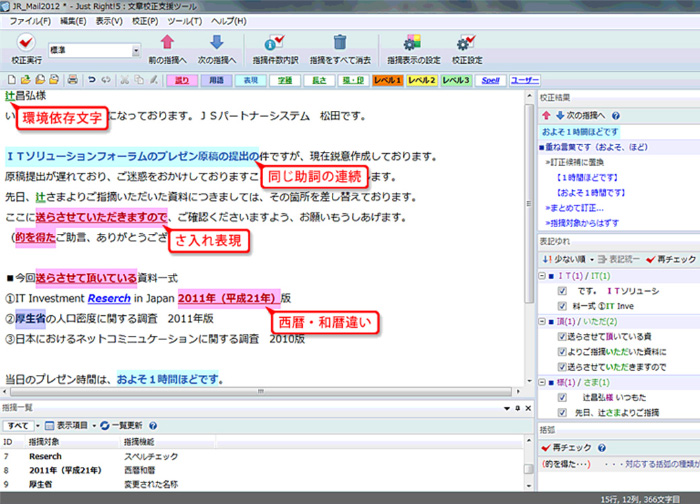Close the 指摘一覧 panel
The width and height of the screenshot is (700, 504).
[x=528, y=408]
